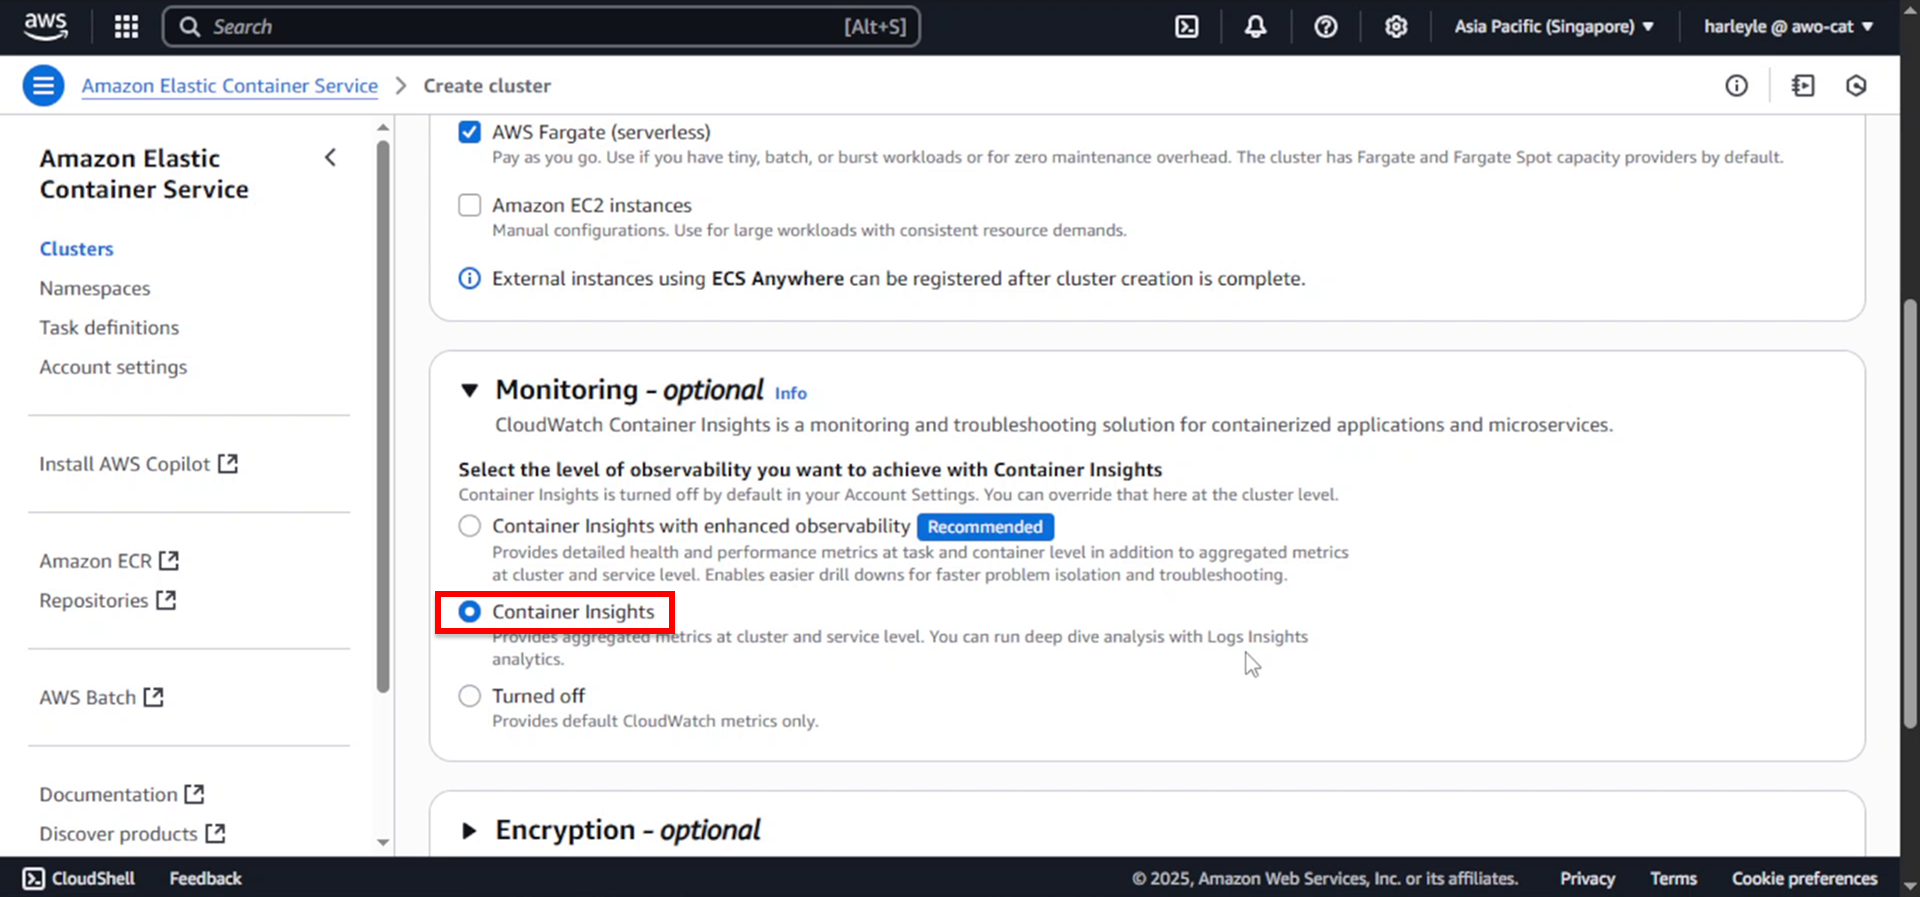
Task: Click the sidebar vertical scrollbar thumb
Action: pyautogui.click(x=383, y=416)
